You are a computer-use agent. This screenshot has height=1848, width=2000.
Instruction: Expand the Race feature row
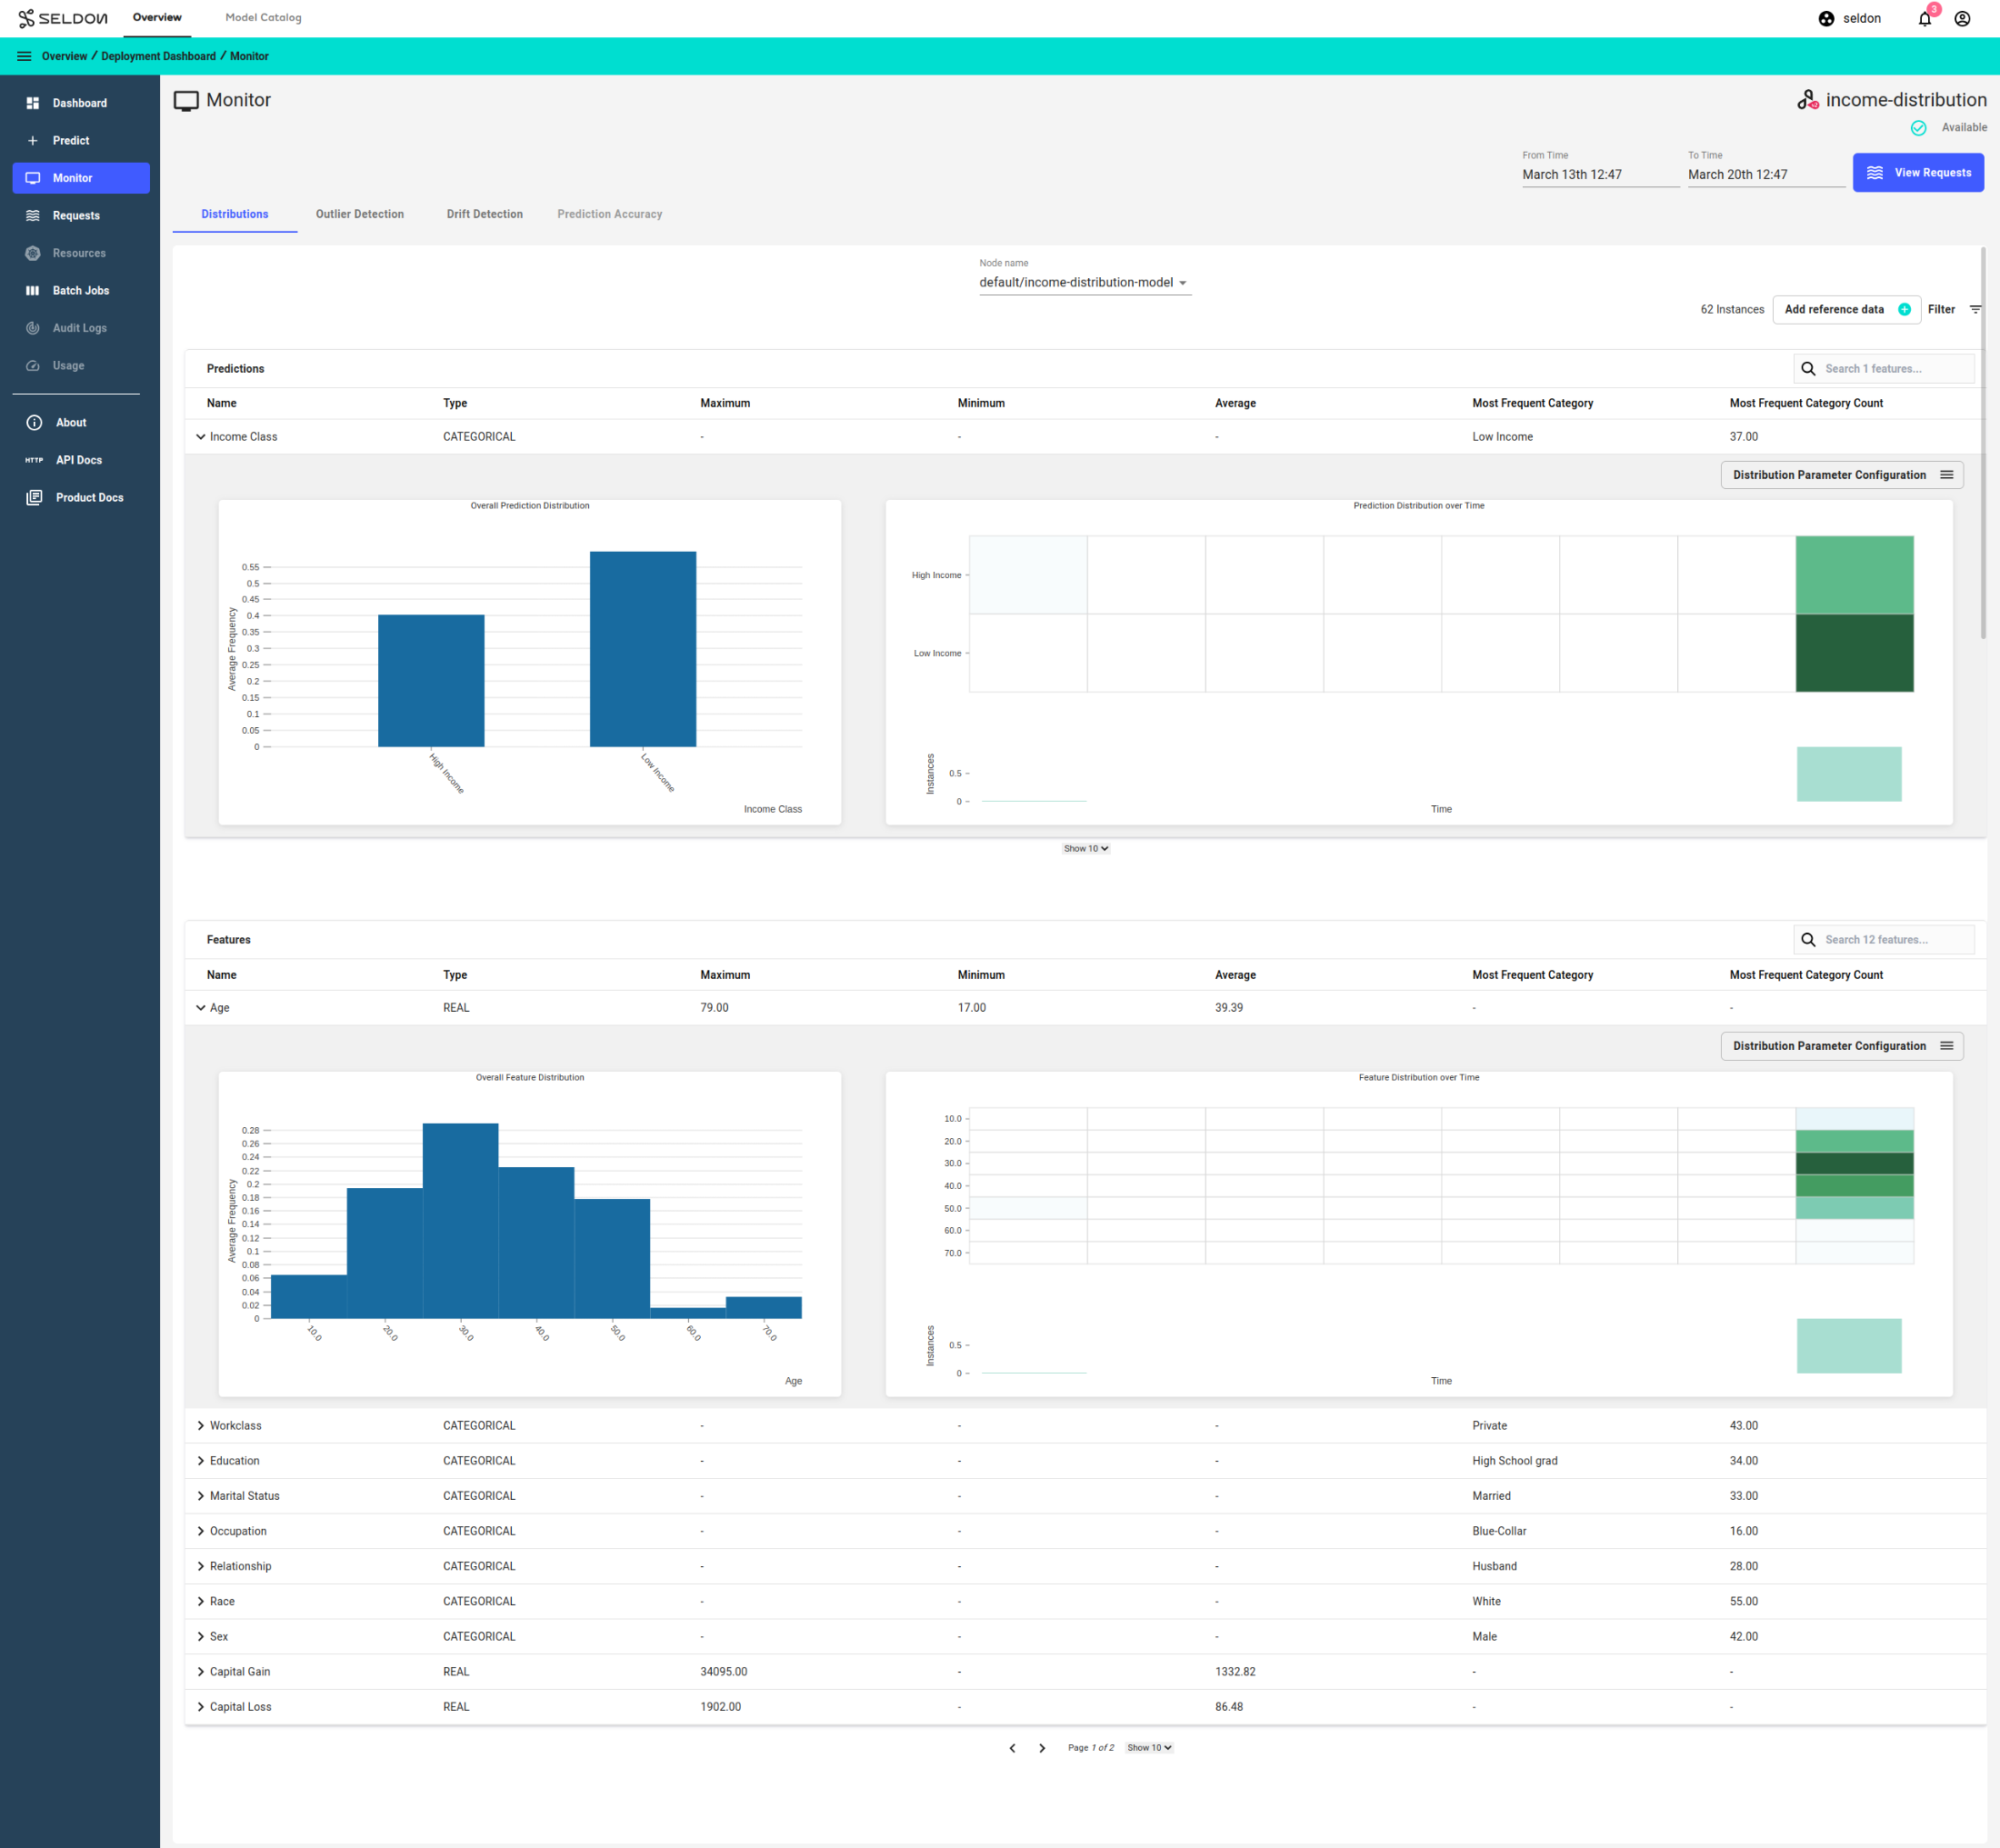(201, 1602)
